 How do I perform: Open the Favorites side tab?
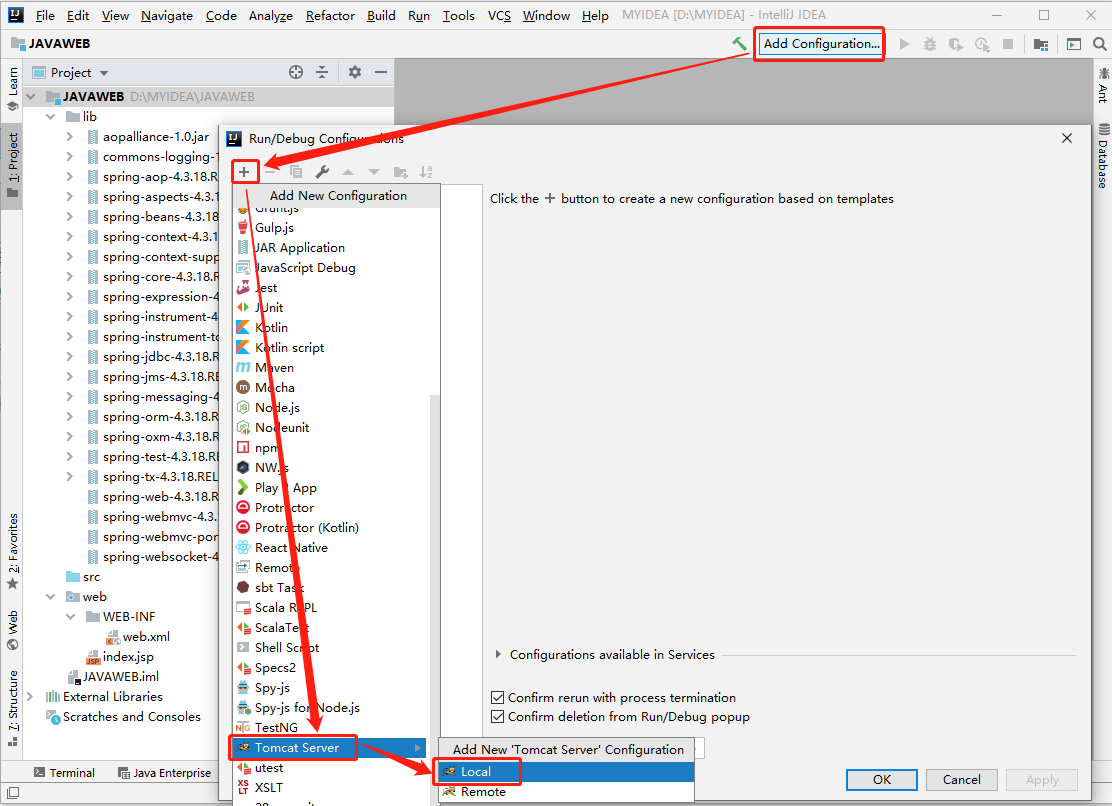coord(13,551)
